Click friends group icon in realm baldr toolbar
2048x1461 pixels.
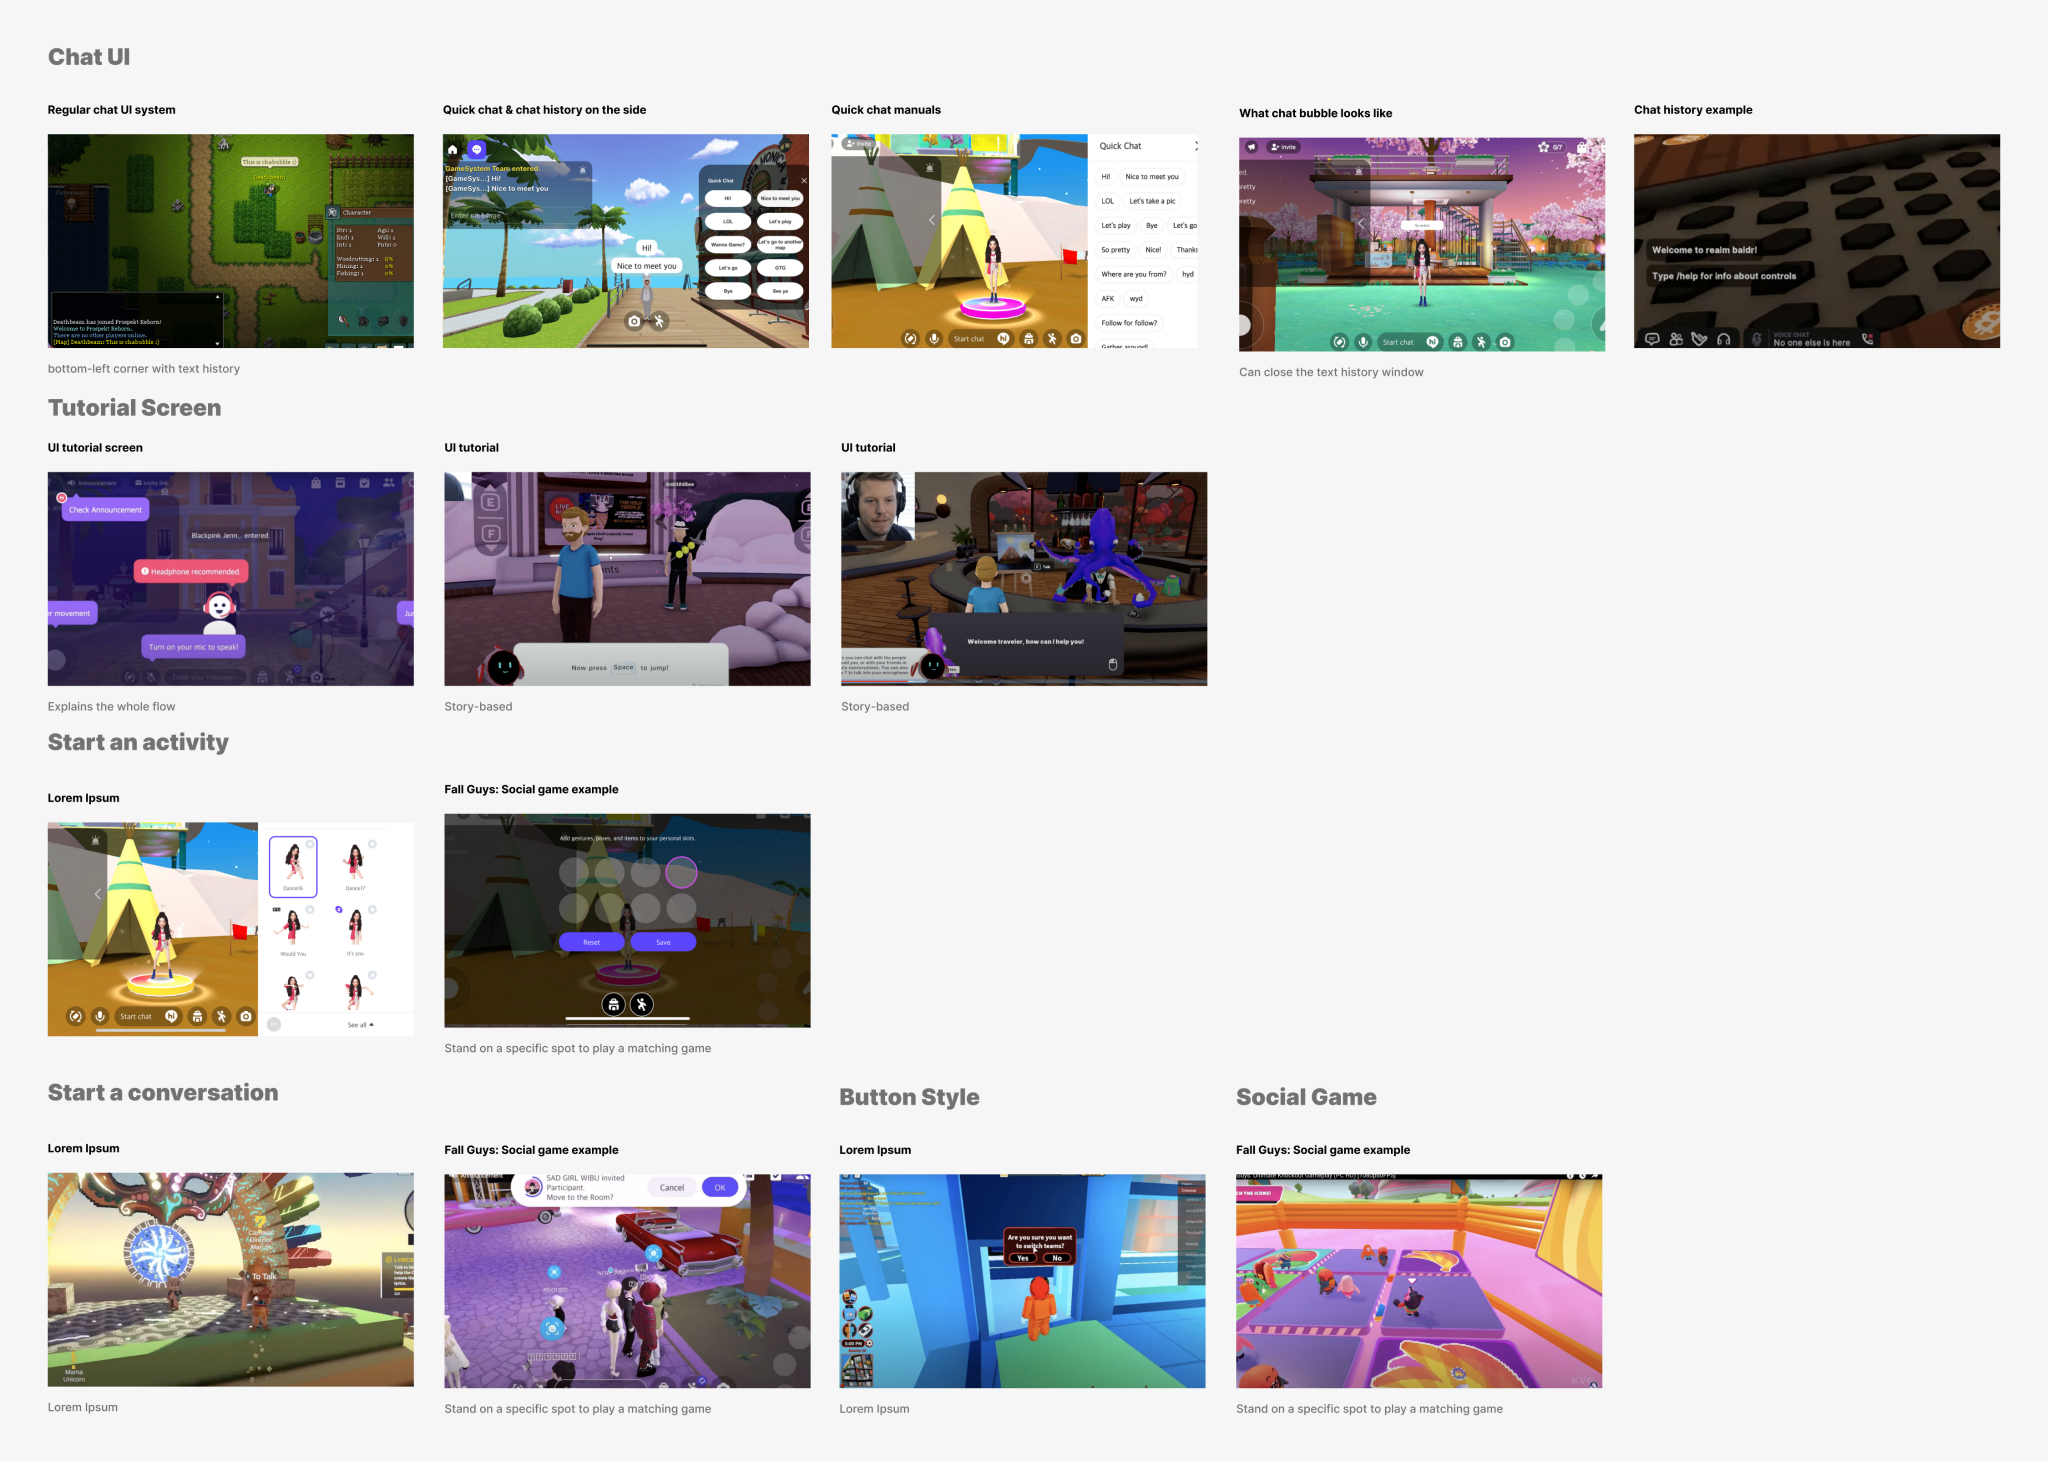(1676, 339)
